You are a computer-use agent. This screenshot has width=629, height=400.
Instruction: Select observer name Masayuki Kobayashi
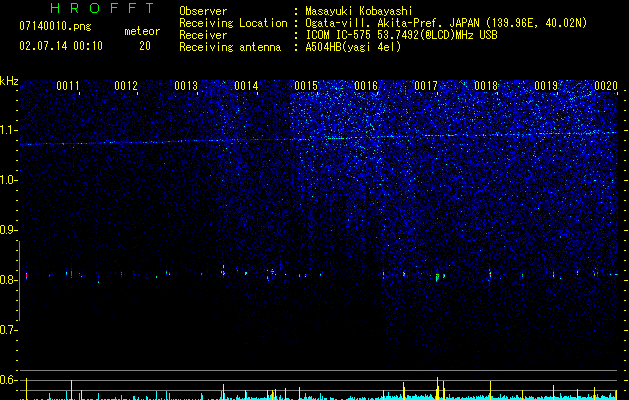point(359,12)
